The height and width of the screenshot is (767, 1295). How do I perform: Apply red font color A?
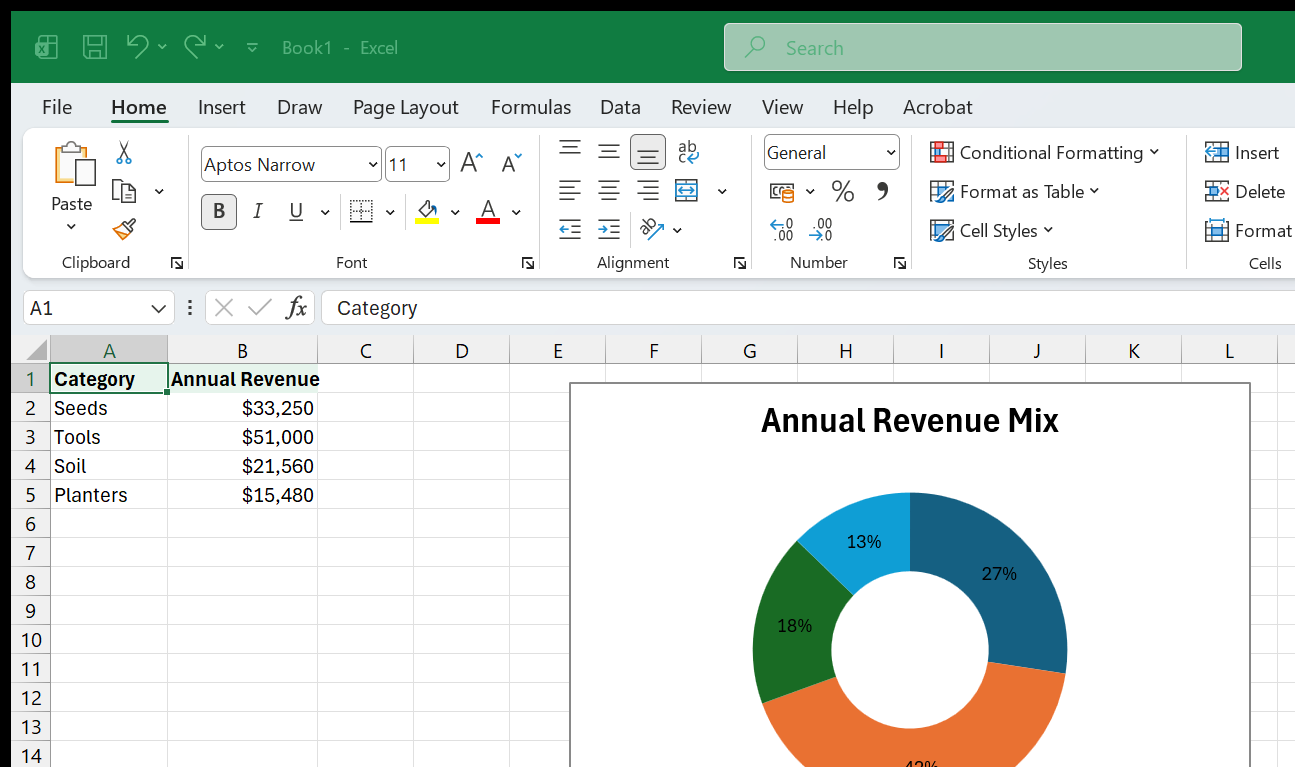coord(488,212)
